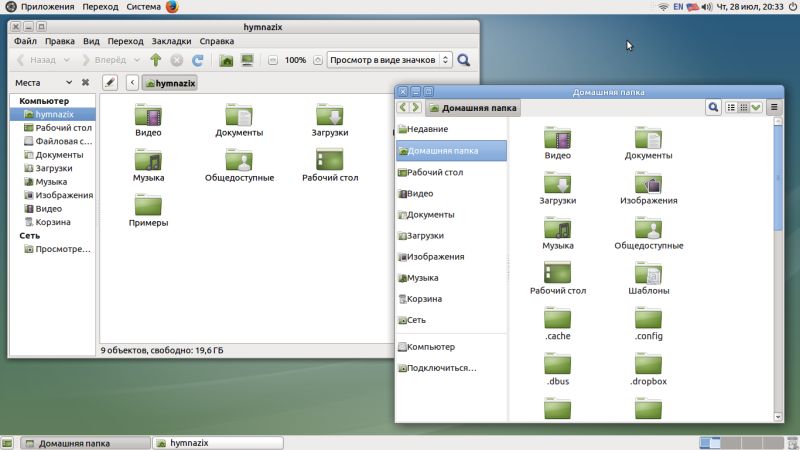This screenshot has width=800, height=450.
Task: Toggle the location edit pencil button
Action: (x=110, y=83)
